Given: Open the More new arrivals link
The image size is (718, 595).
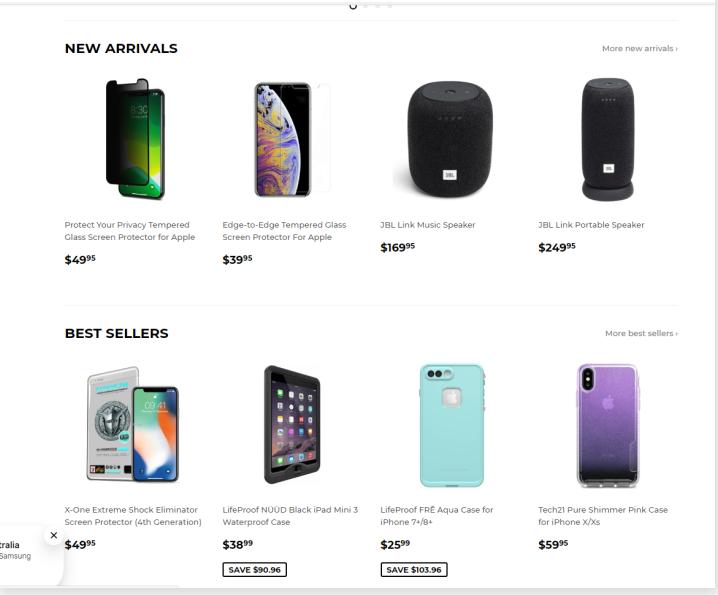Looking at the screenshot, I should [639, 49].
